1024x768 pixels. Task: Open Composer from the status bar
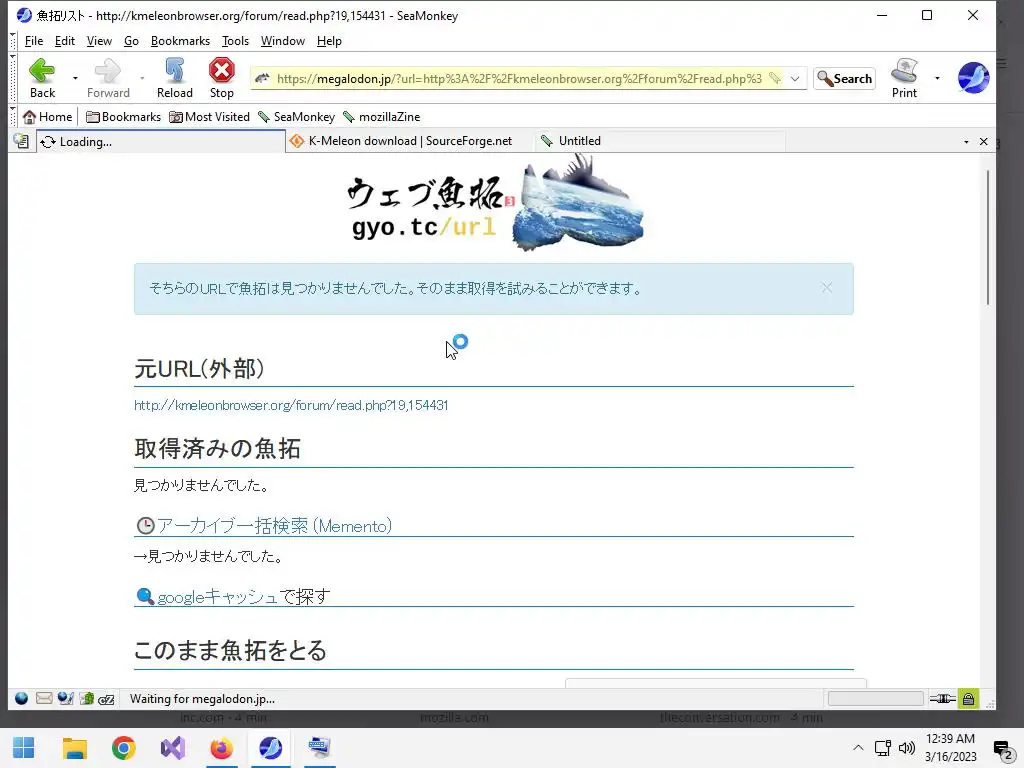65,699
